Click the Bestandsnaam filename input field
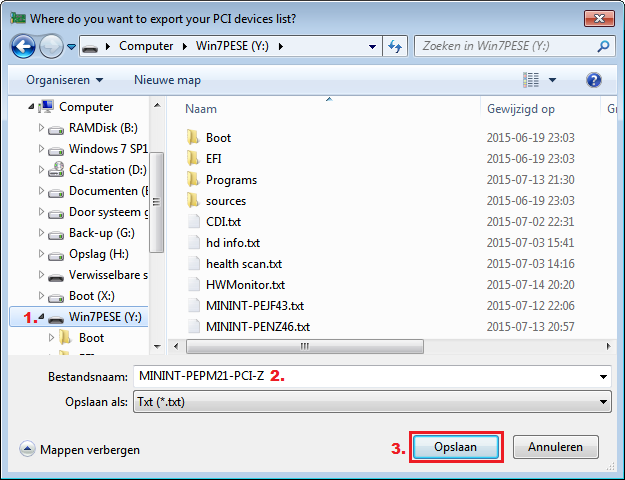 [360, 376]
